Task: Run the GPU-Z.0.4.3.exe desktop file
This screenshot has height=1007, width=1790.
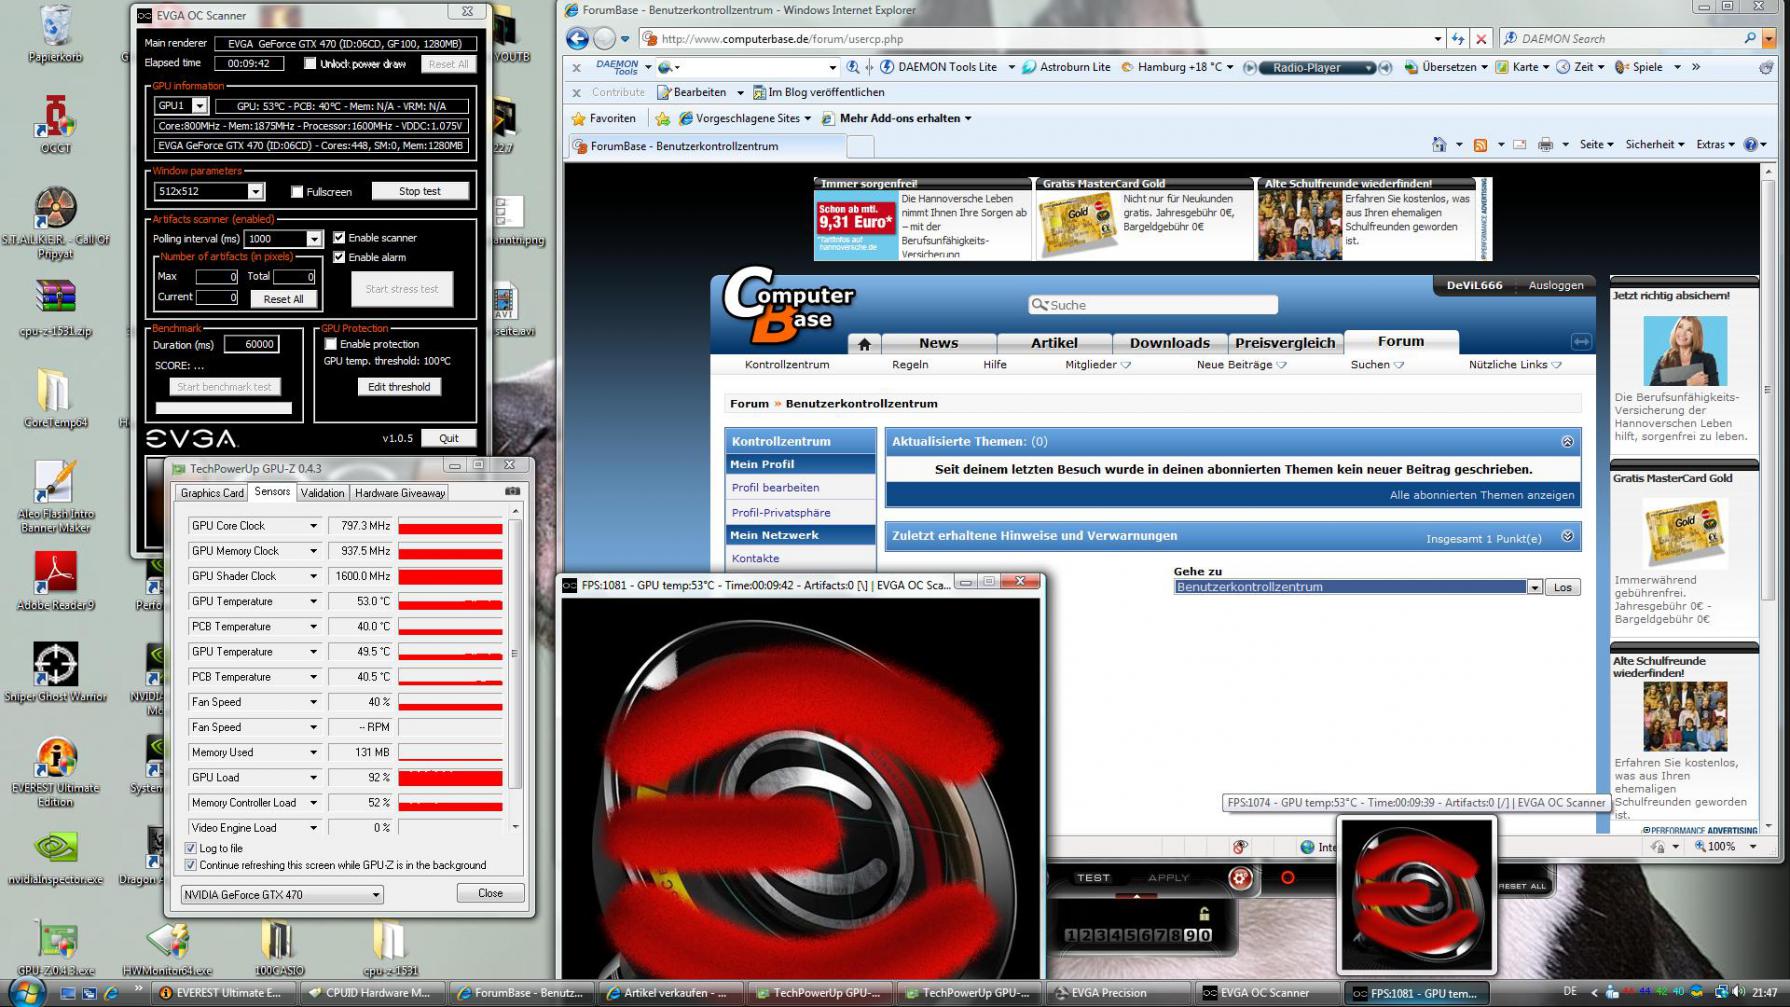Action: coord(55,948)
